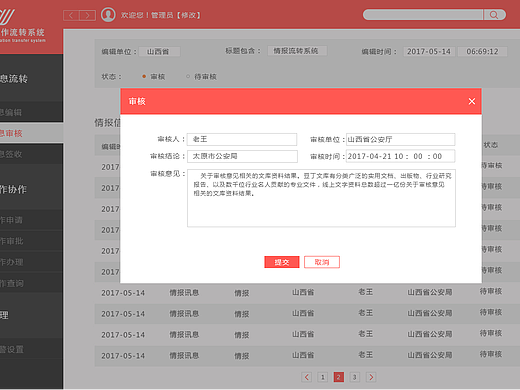Image resolution: width=520 pixels, height=390 pixels.
Task: Open the 息编辑 sidebar item
Action: (31, 112)
